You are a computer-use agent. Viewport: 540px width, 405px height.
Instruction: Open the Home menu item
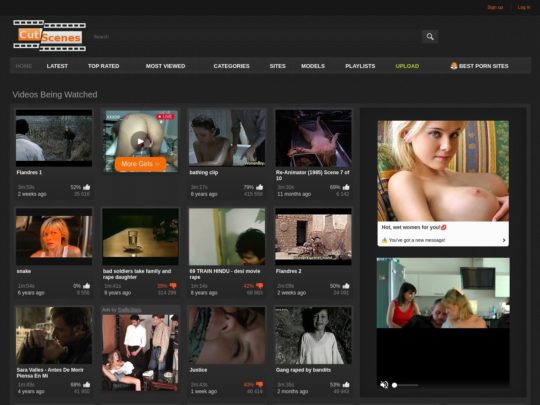(24, 66)
